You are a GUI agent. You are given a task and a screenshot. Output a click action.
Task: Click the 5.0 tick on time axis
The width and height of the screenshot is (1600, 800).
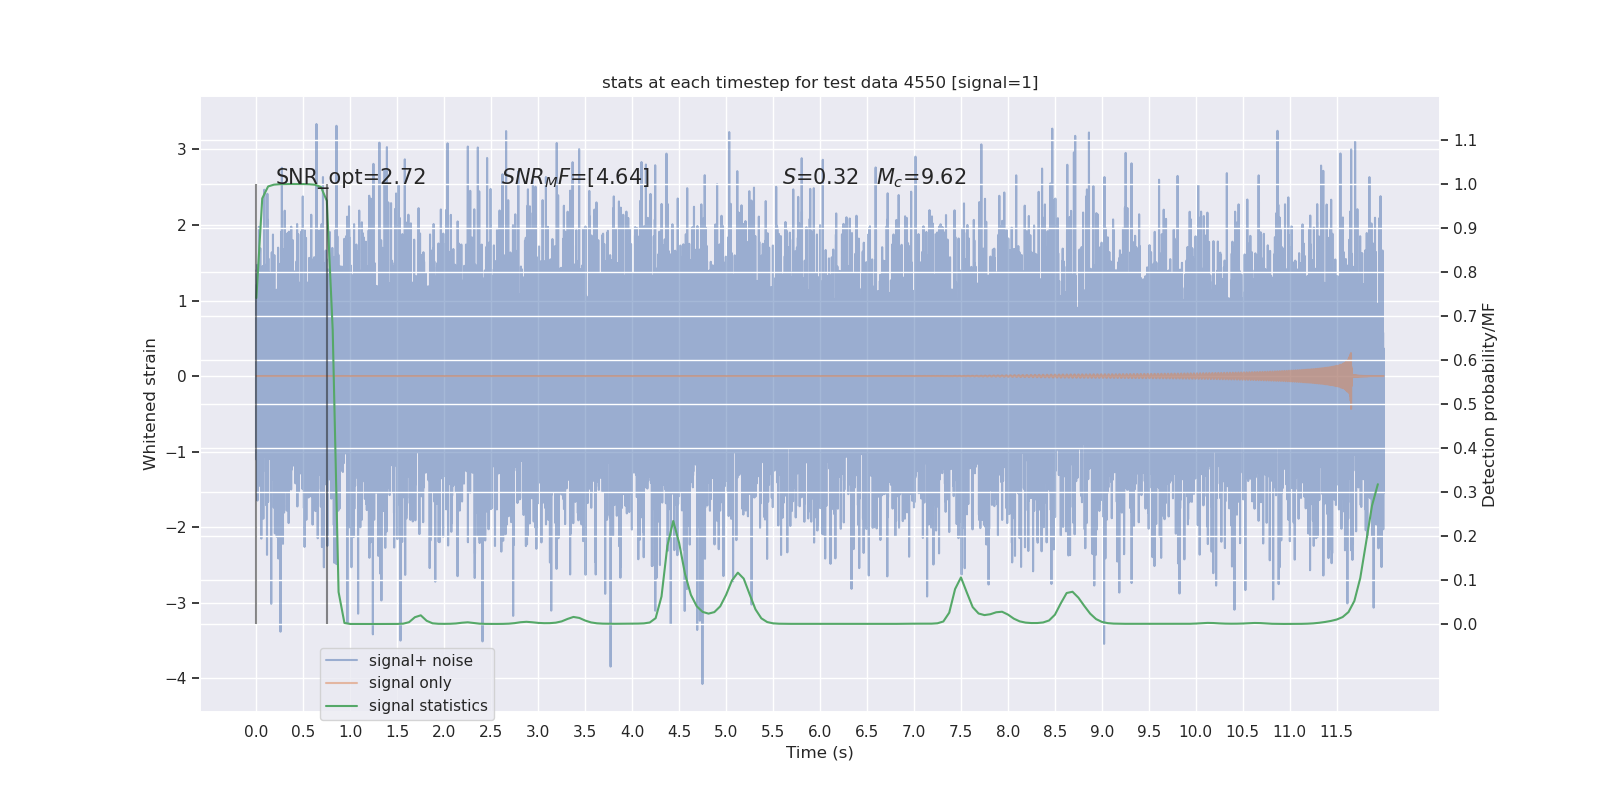coord(726,731)
